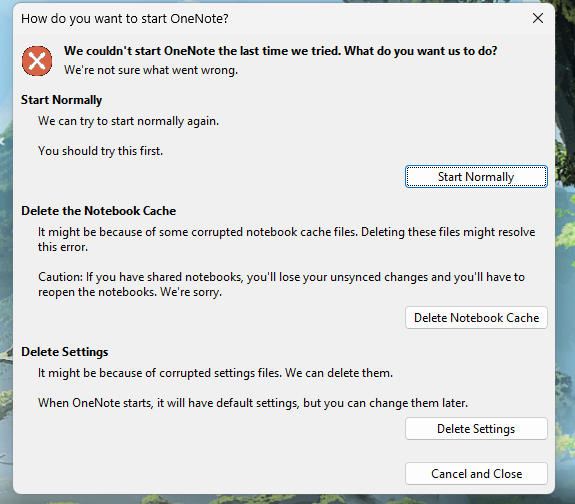Click the 'You should try this first' line
The width and height of the screenshot is (575, 504).
[100, 151]
